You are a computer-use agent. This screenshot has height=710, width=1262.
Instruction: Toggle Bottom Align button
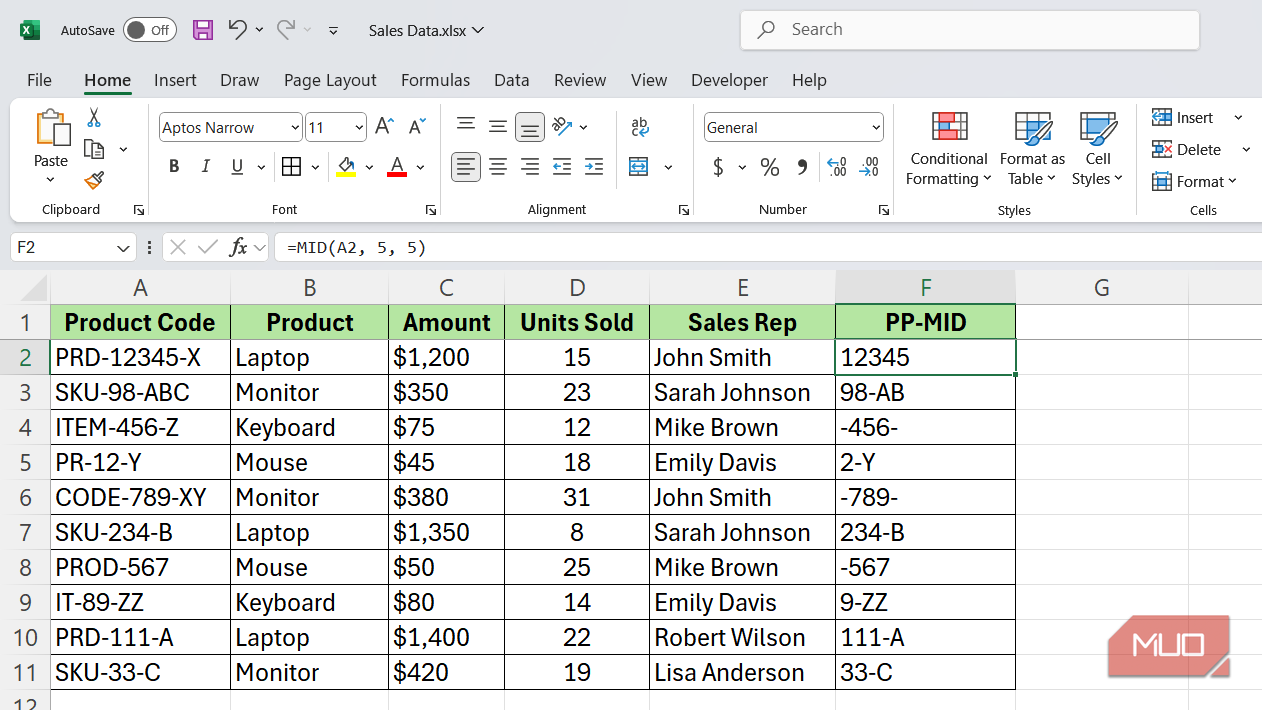click(529, 127)
